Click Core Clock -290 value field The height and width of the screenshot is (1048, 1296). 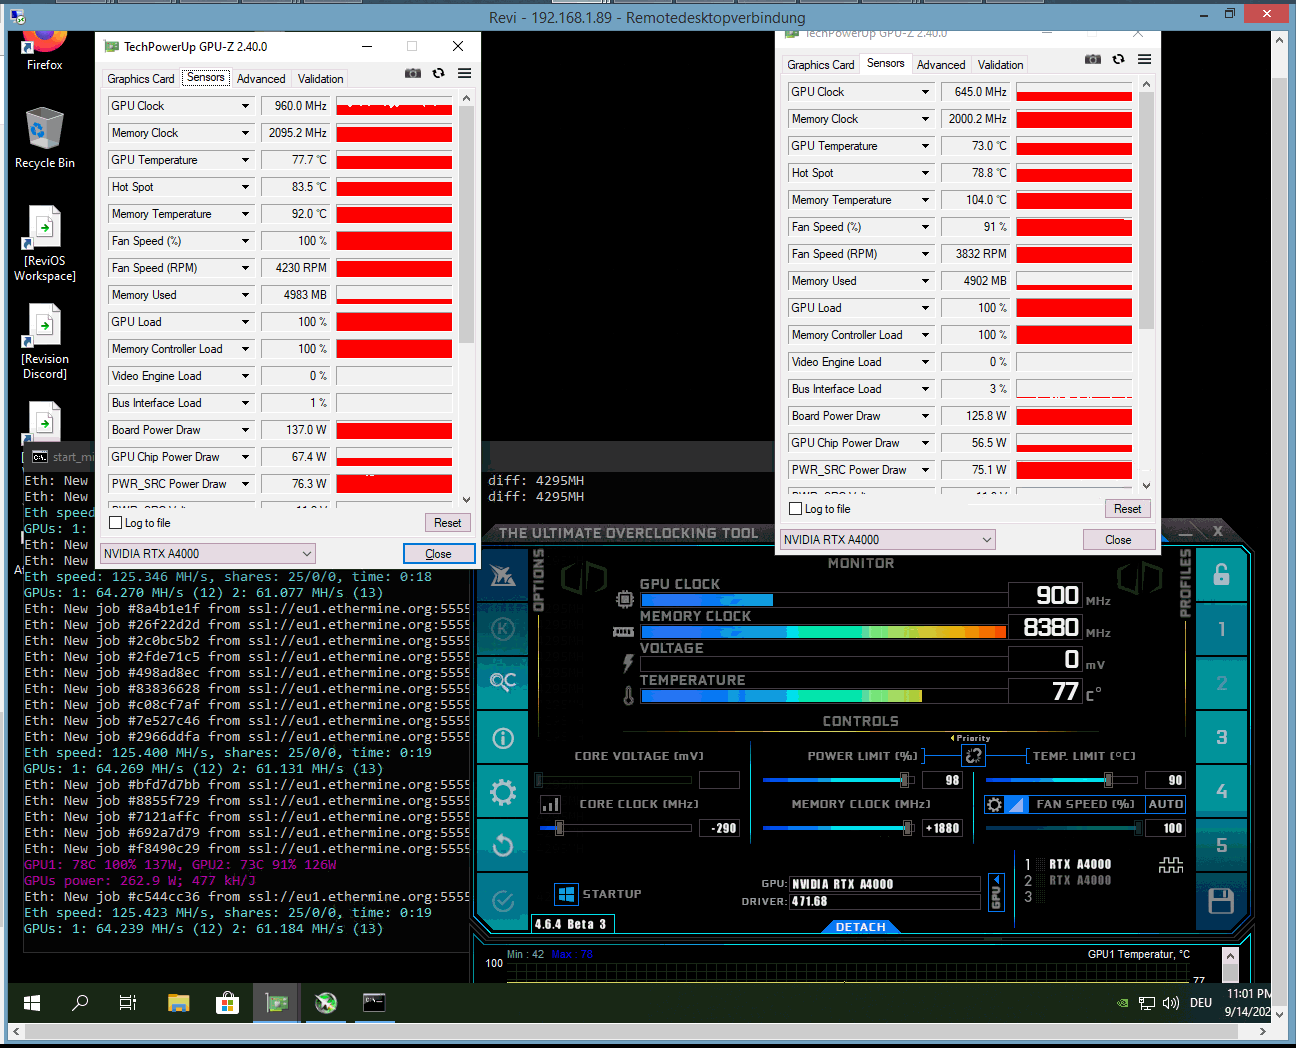720,828
